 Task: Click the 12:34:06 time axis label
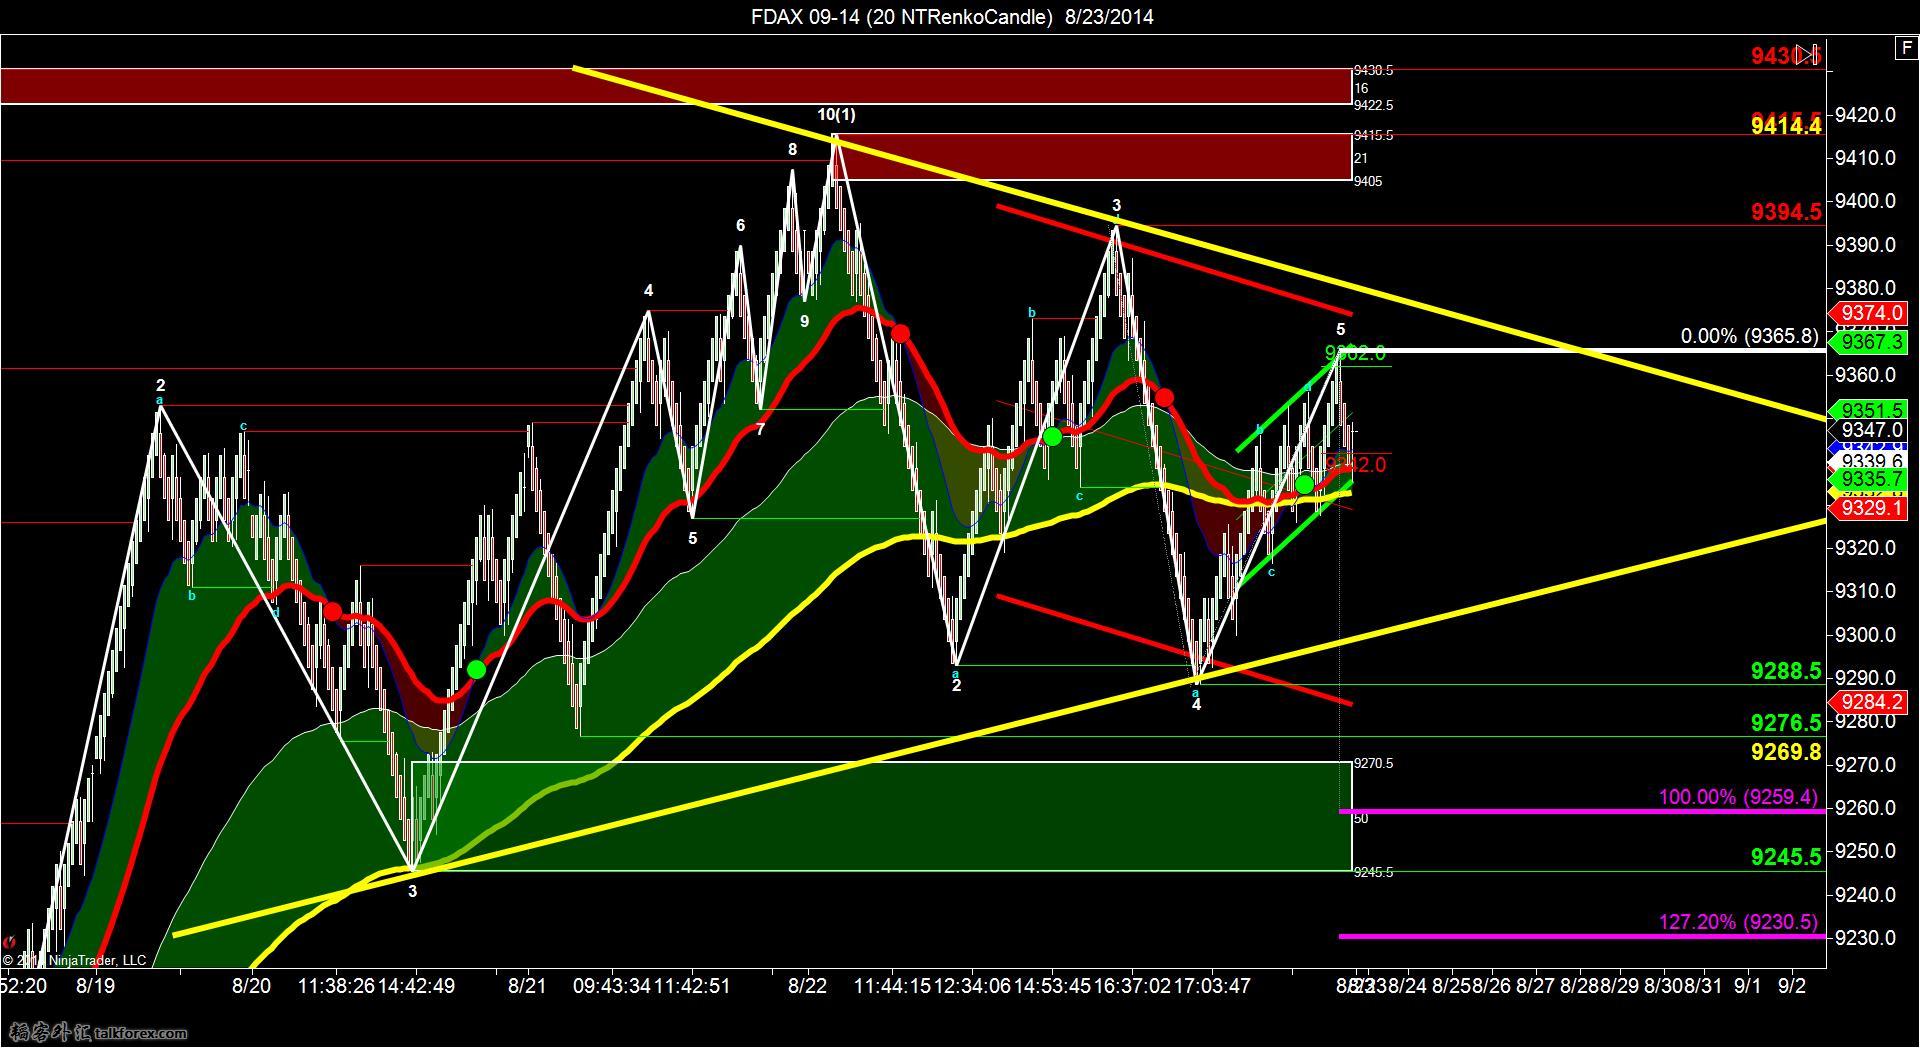[x=972, y=986]
